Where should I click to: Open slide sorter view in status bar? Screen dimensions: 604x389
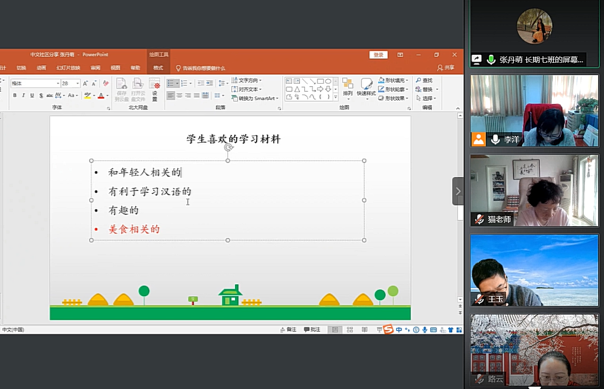tap(350, 330)
